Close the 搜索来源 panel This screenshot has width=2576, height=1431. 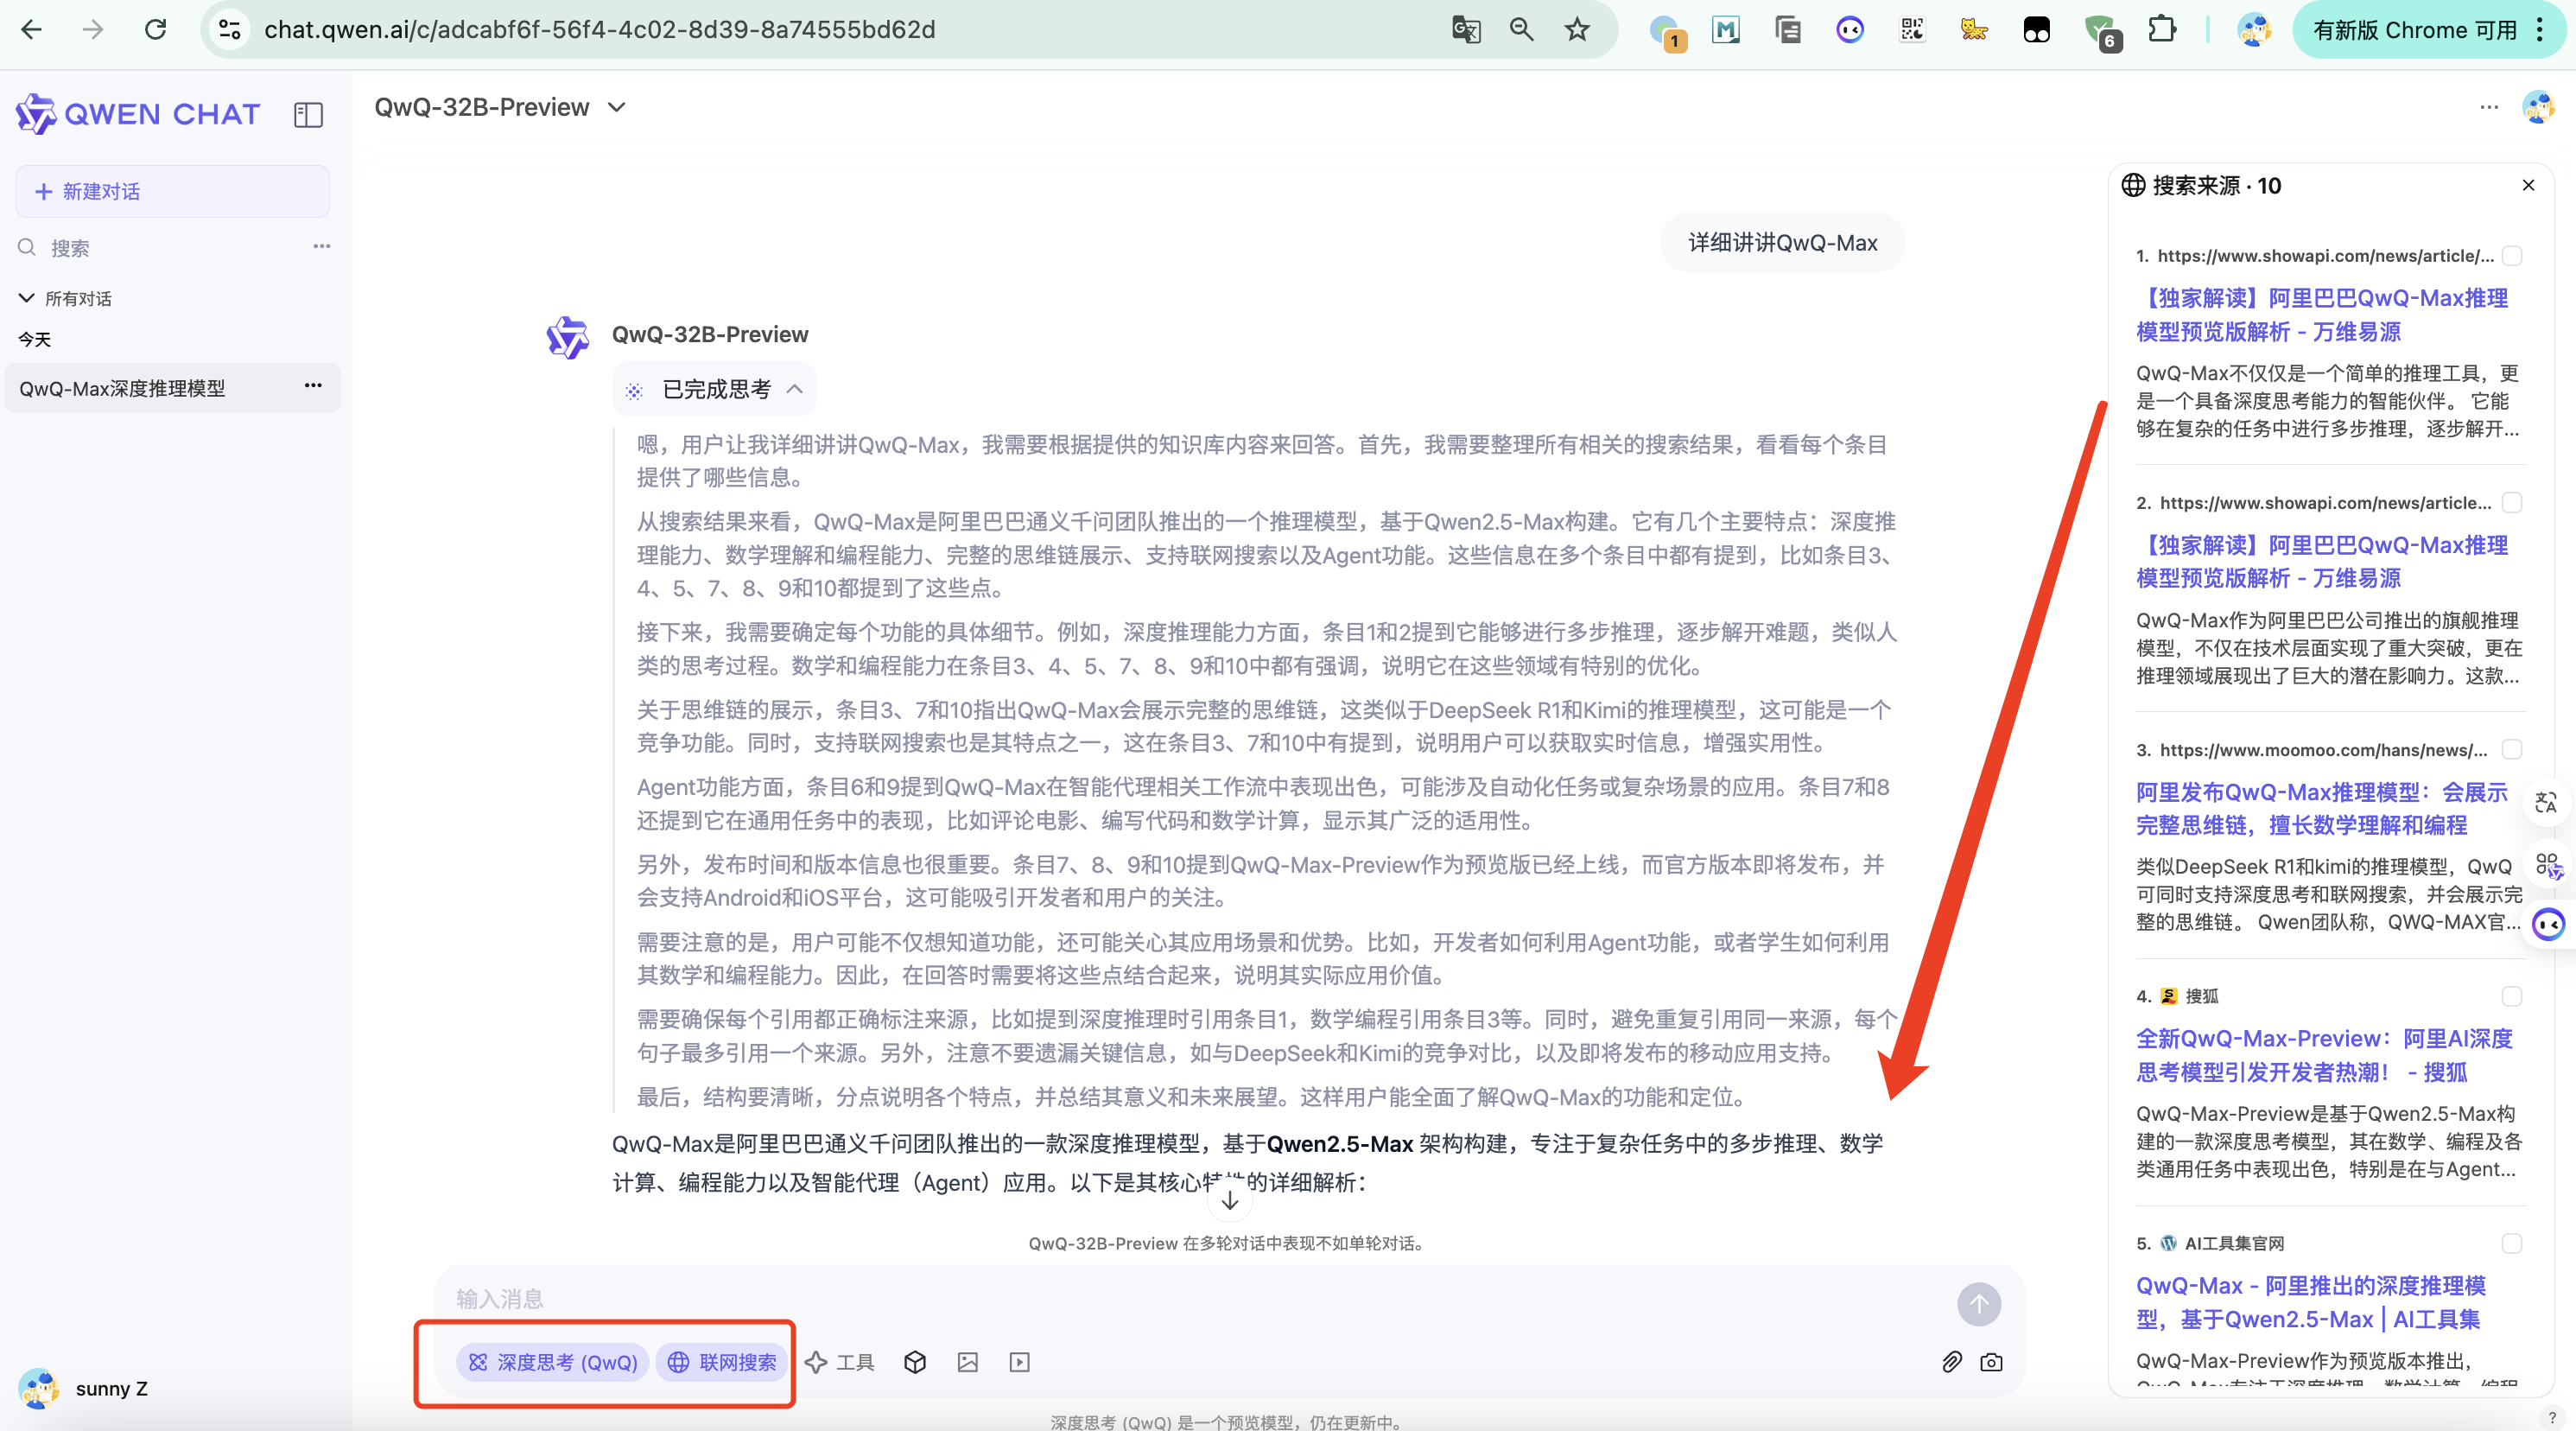[2528, 185]
